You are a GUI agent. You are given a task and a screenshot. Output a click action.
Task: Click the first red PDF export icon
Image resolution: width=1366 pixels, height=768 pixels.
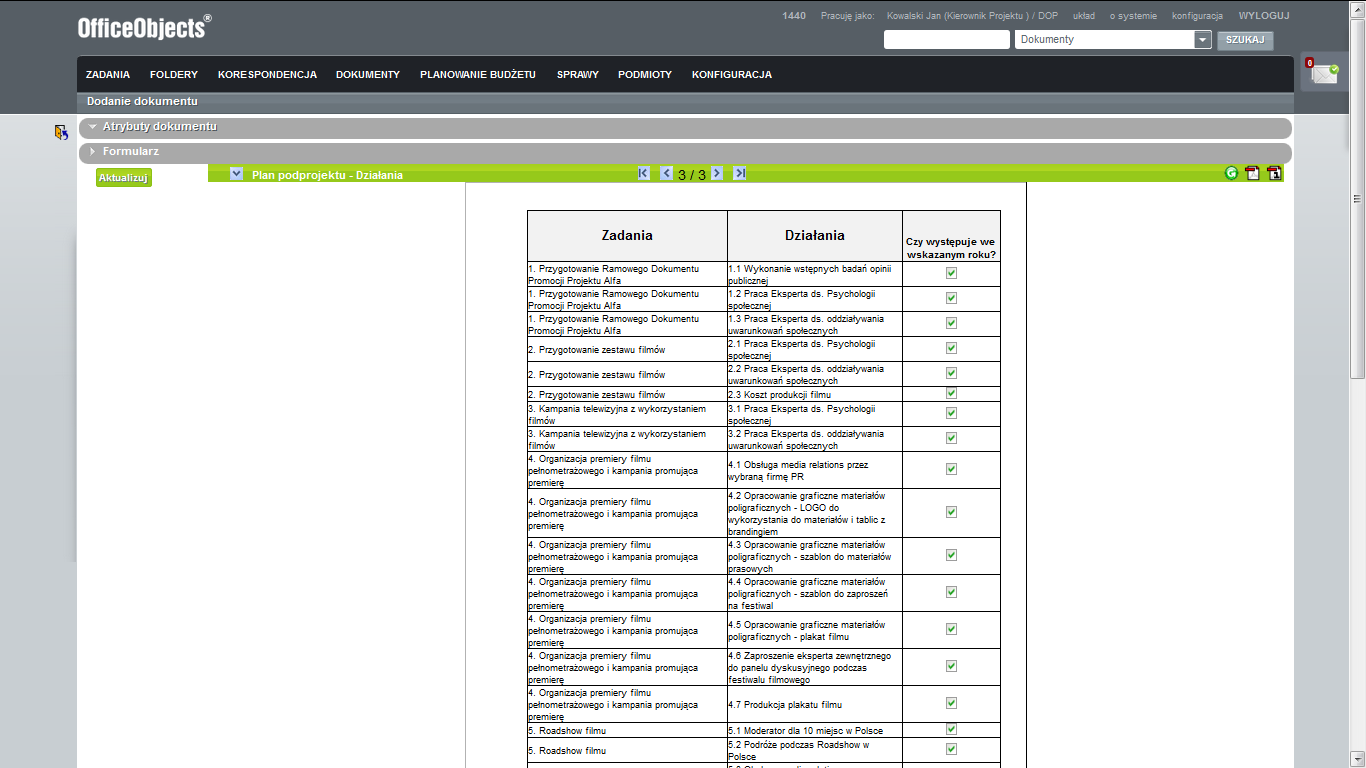point(1253,173)
